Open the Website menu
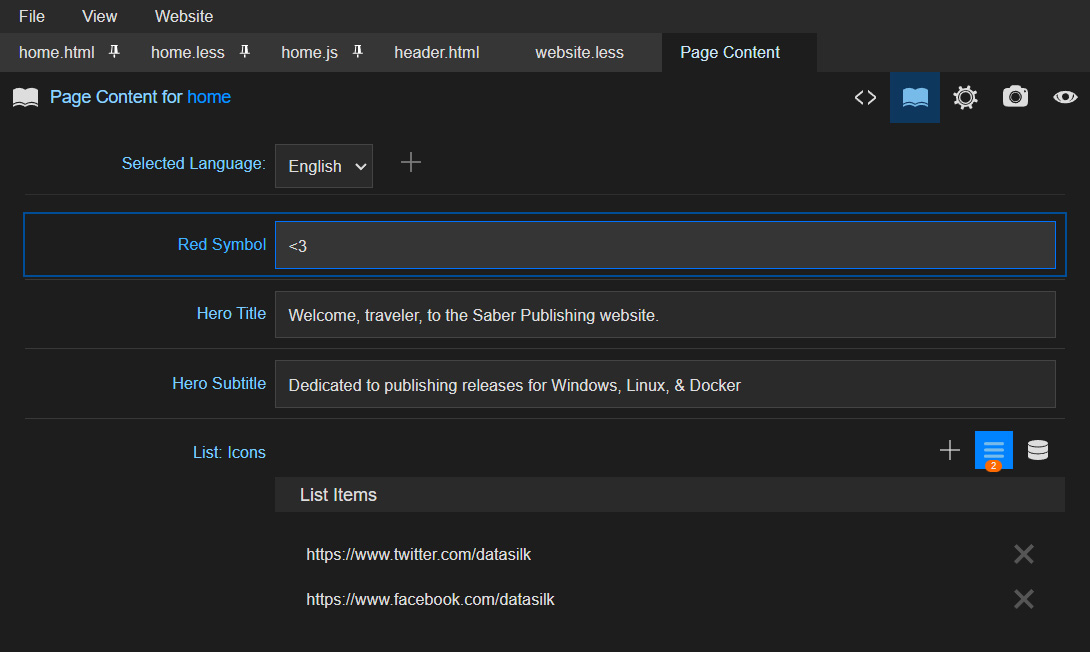 [x=184, y=16]
